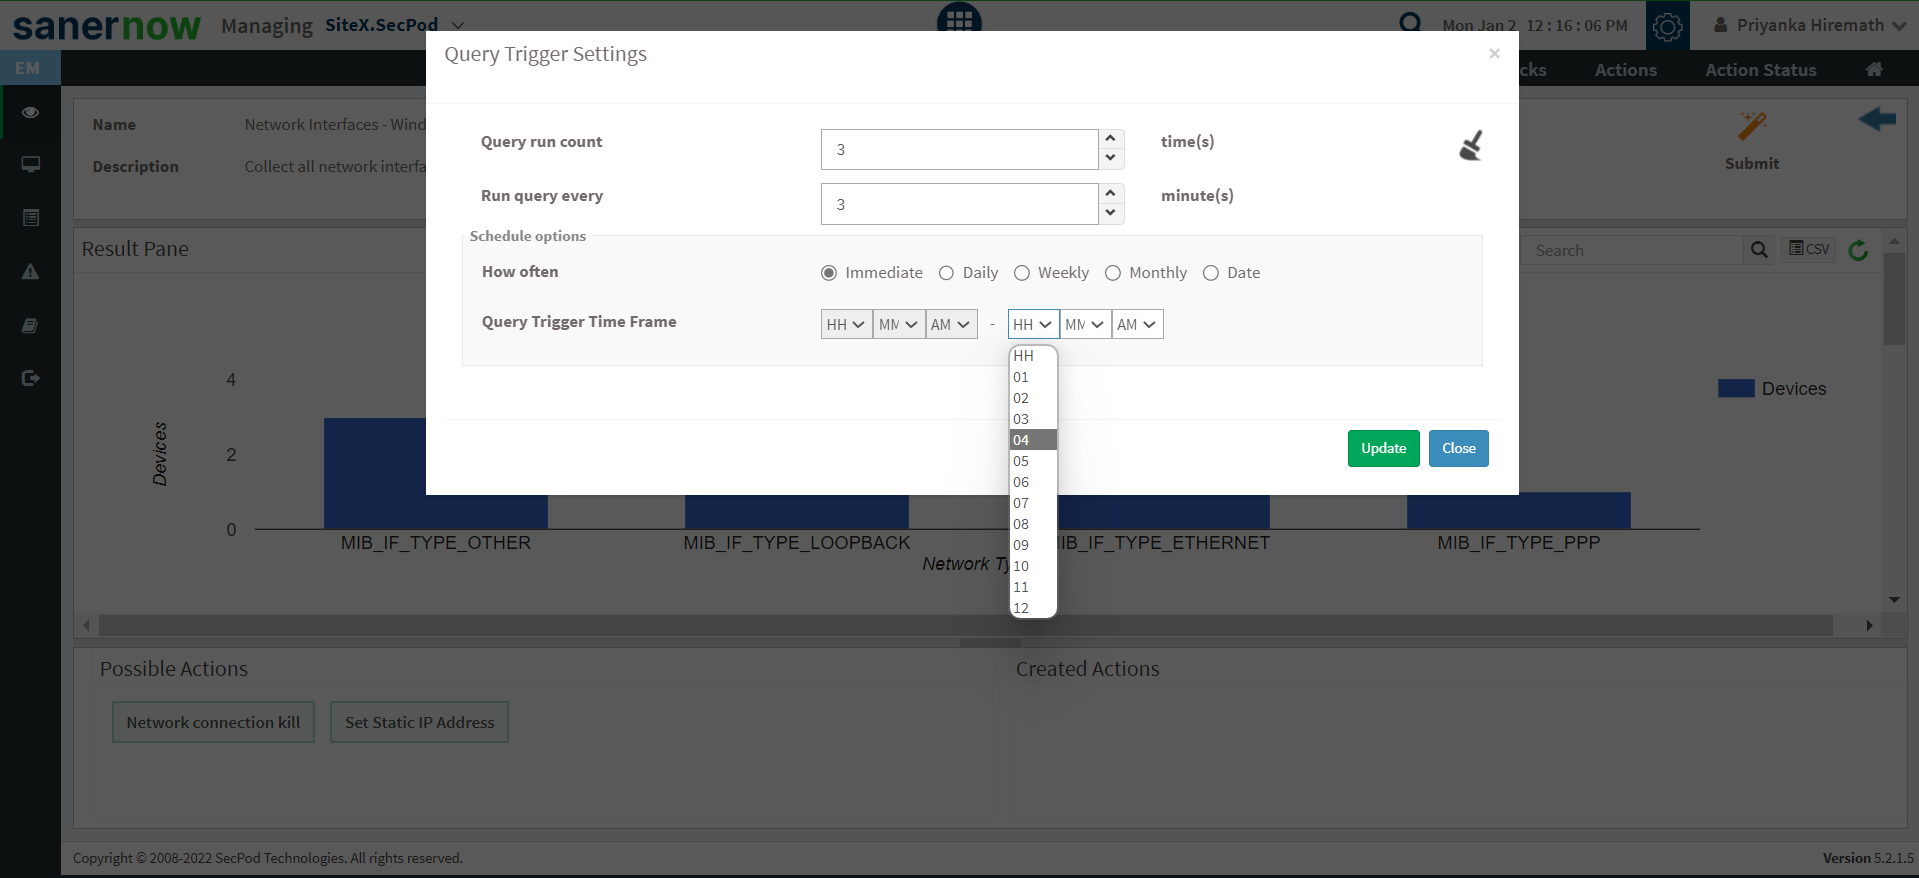The height and width of the screenshot is (878, 1919).
Task: Open the start time HH dropdown
Action: (x=846, y=324)
